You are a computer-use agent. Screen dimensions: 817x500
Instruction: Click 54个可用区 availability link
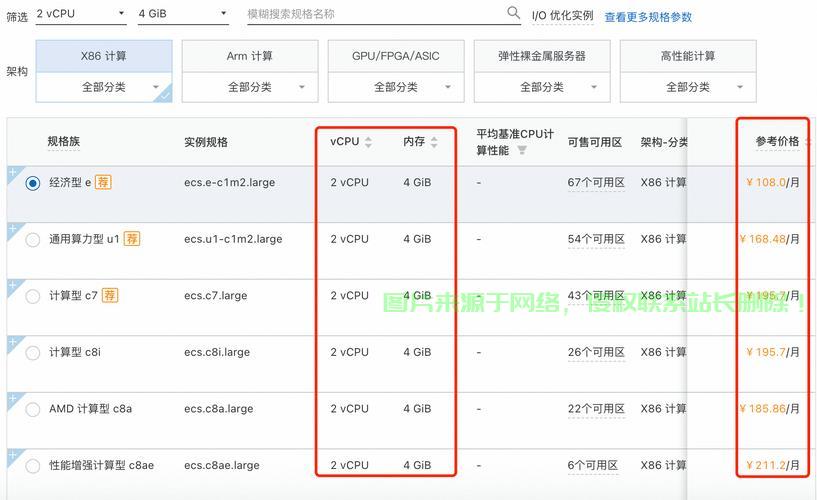coord(596,240)
